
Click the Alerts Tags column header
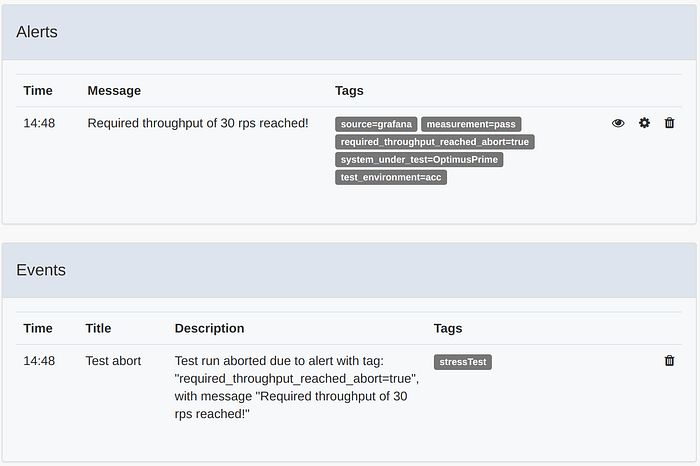pyautogui.click(x=349, y=91)
